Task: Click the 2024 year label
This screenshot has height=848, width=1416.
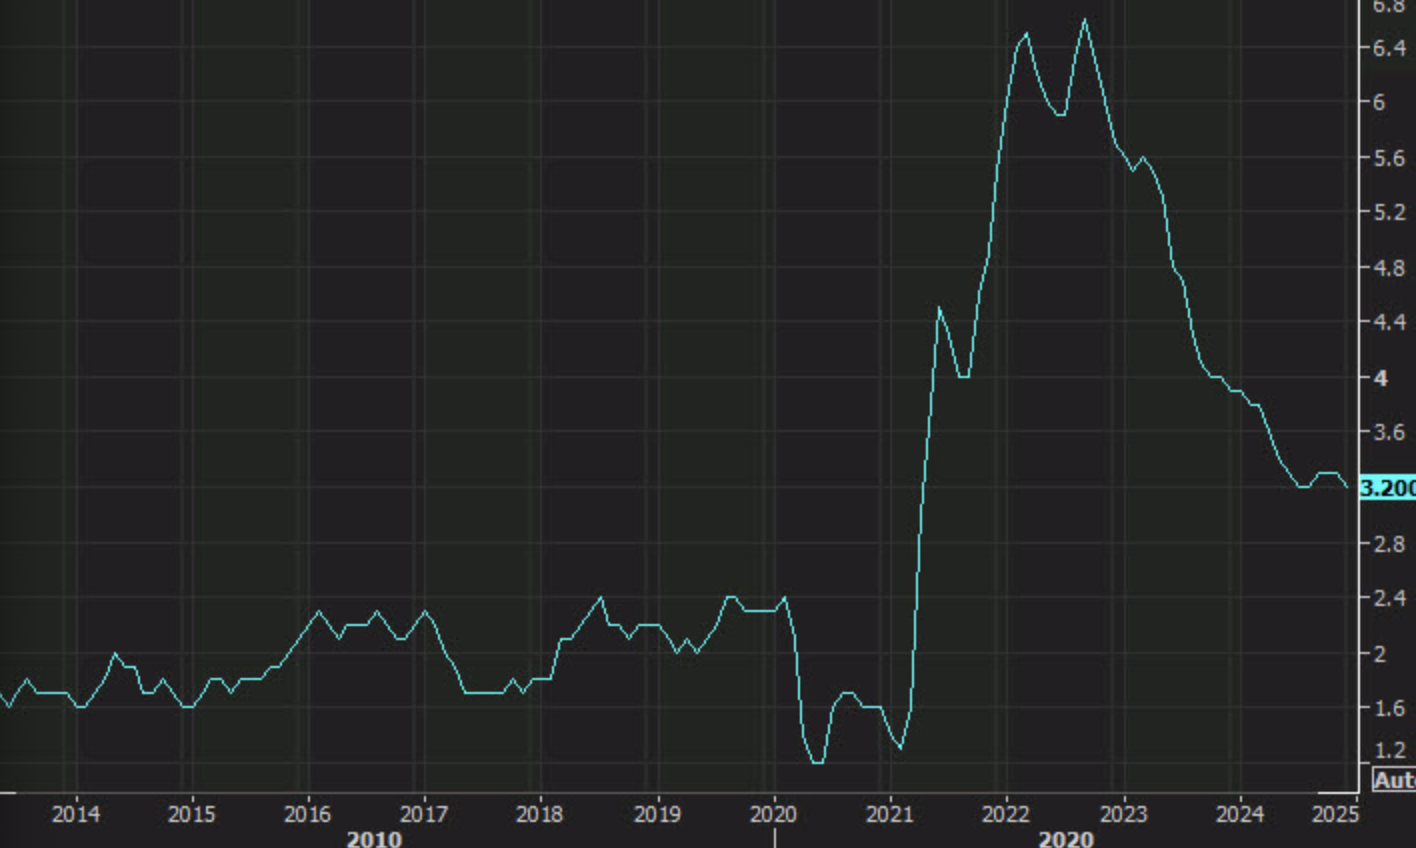Action: click(x=1239, y=813)
